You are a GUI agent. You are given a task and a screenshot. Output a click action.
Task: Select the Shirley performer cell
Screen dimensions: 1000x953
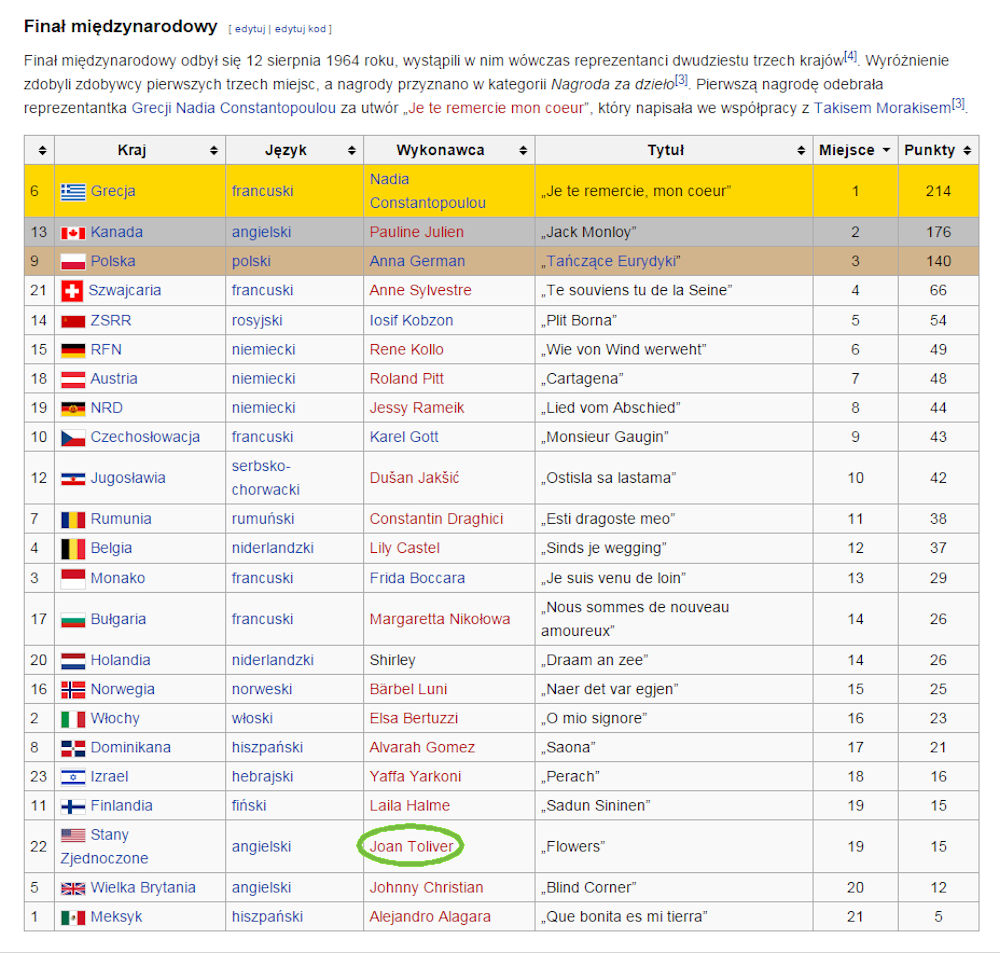(449, 661)
